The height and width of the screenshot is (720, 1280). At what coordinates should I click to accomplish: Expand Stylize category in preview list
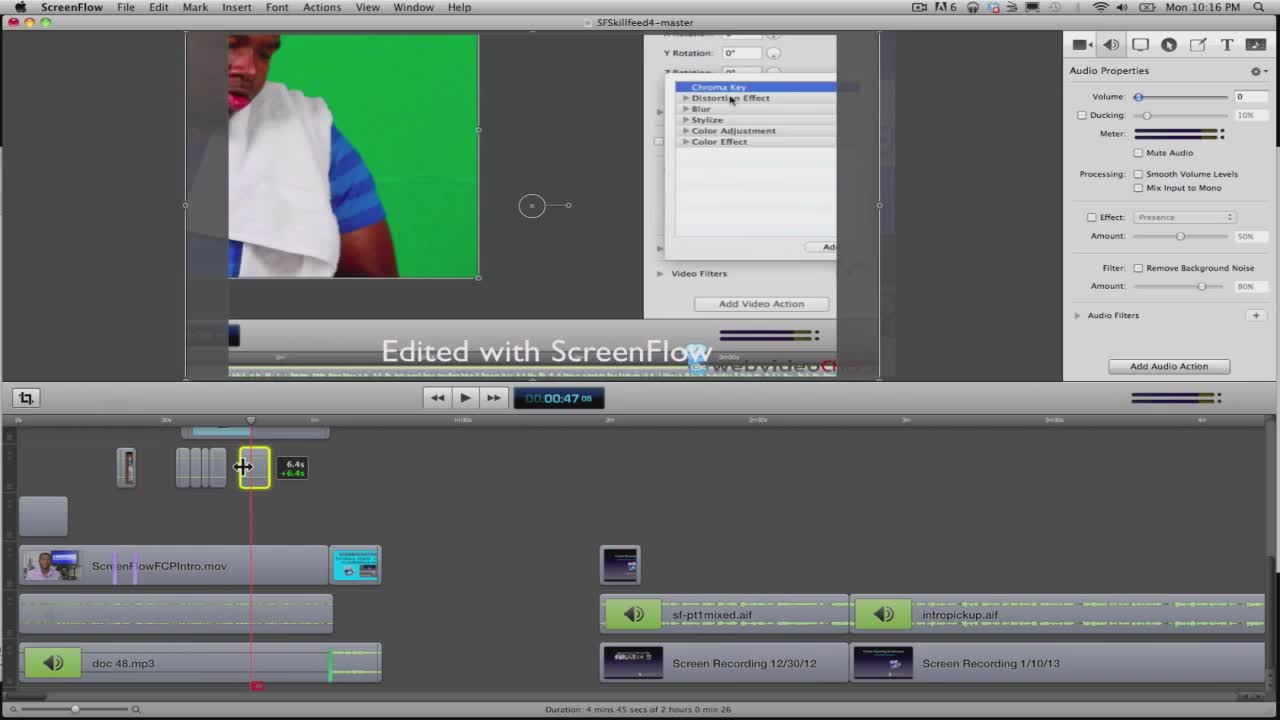pyautogui.click(x=685, y=120)
